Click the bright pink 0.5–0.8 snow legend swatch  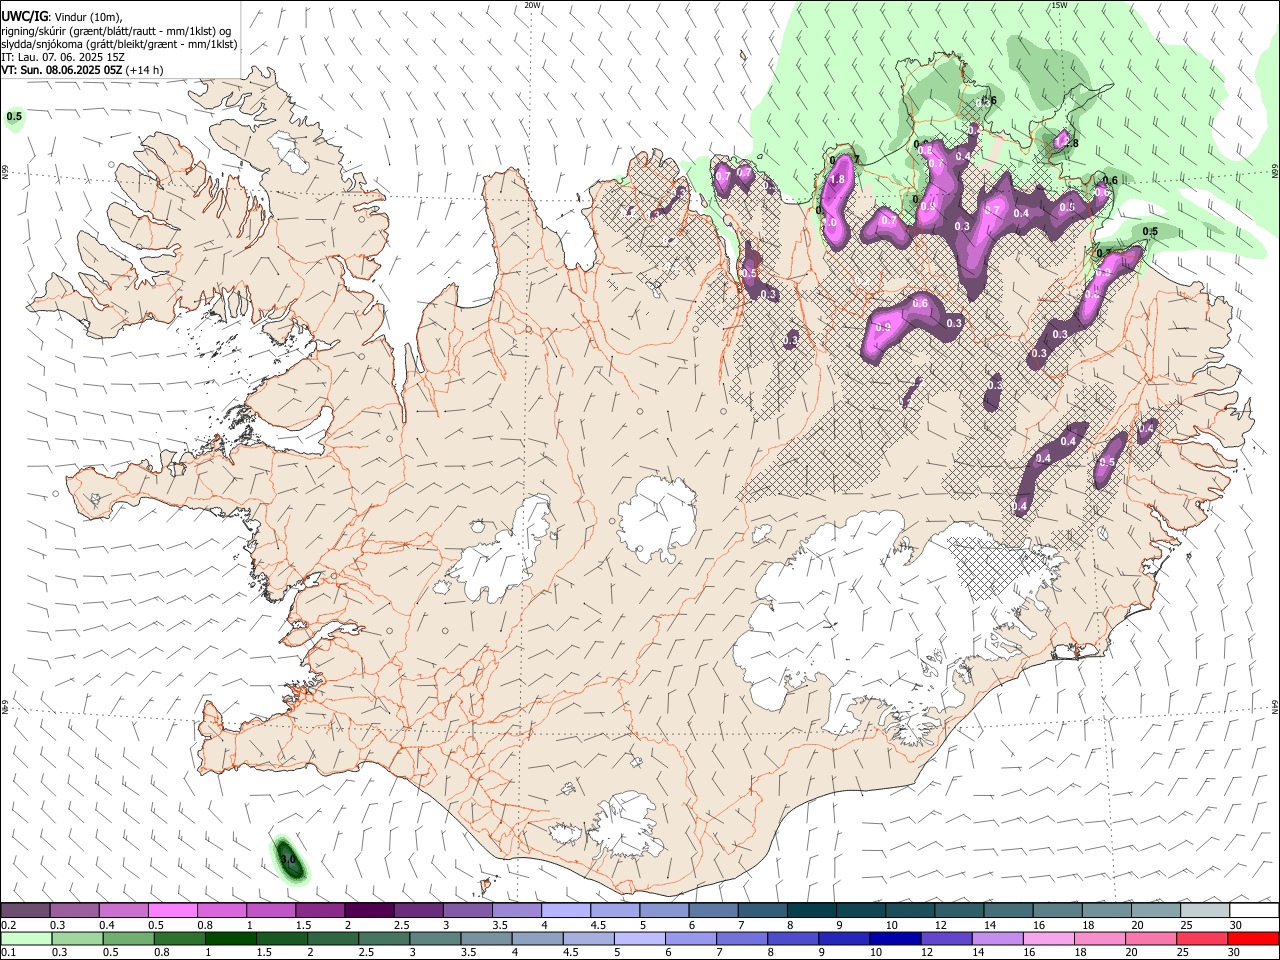click(x=172, y=910)
